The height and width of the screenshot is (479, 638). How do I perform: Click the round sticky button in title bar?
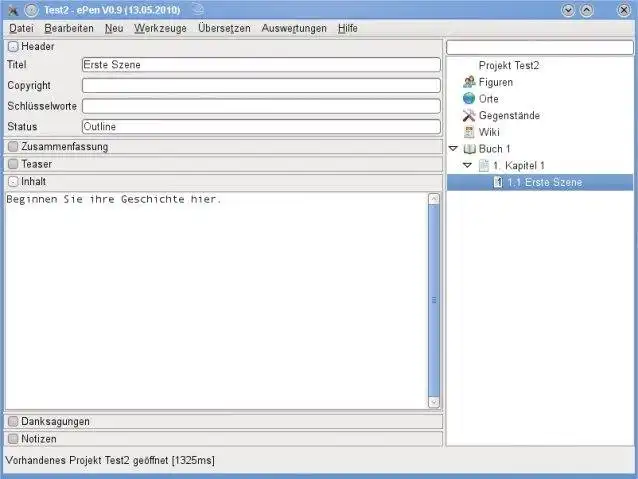click(31, 10)
